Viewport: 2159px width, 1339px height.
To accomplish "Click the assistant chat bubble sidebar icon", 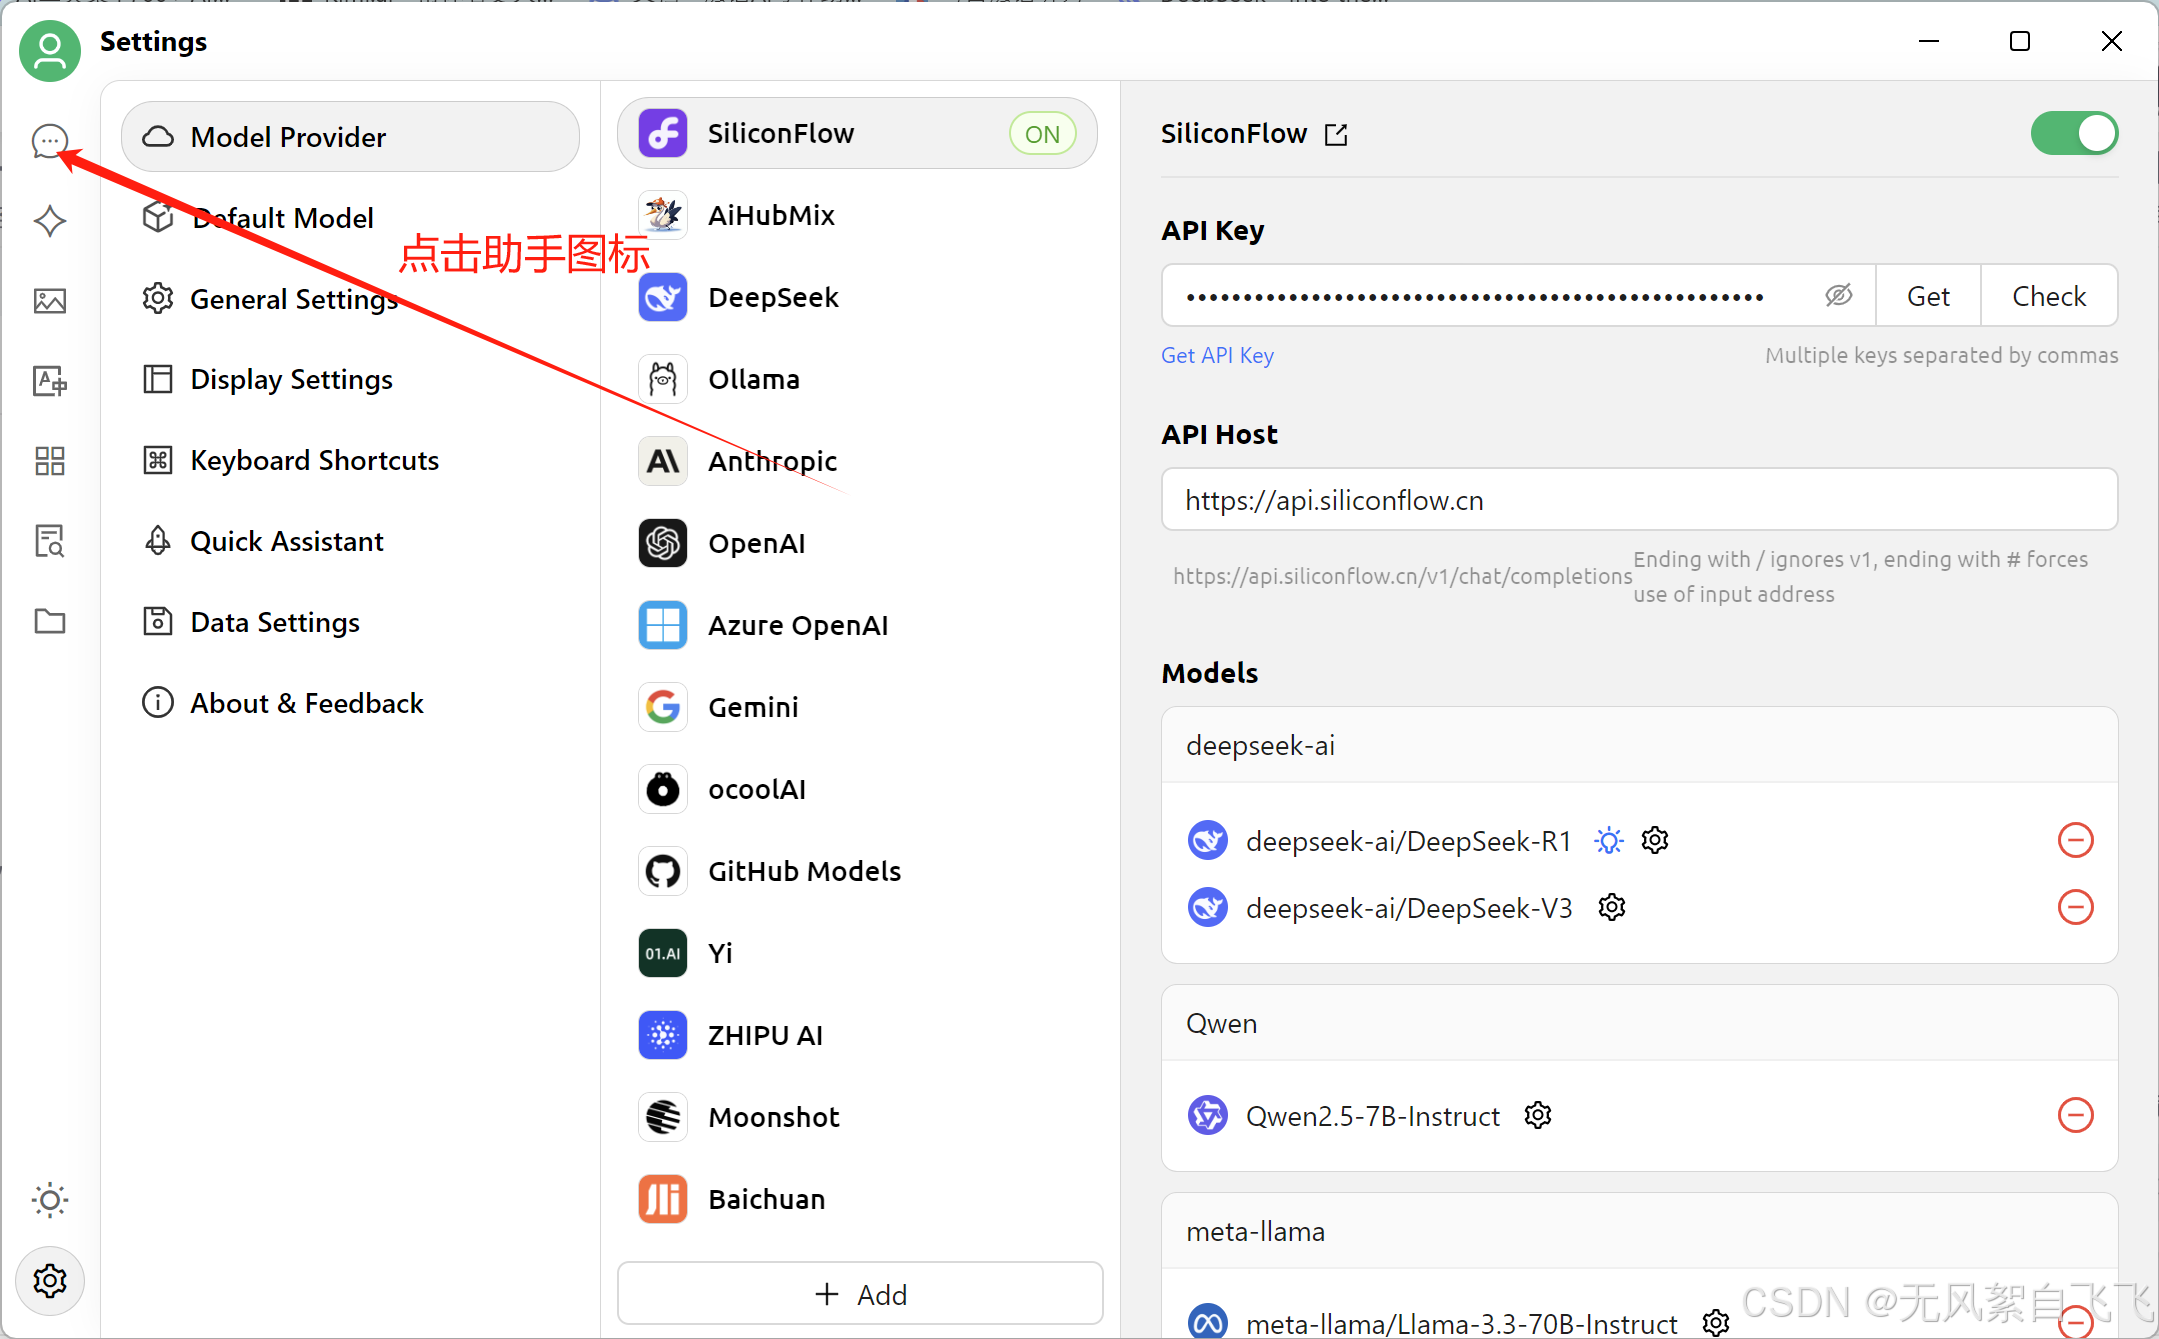I will (x=49, y=141).
